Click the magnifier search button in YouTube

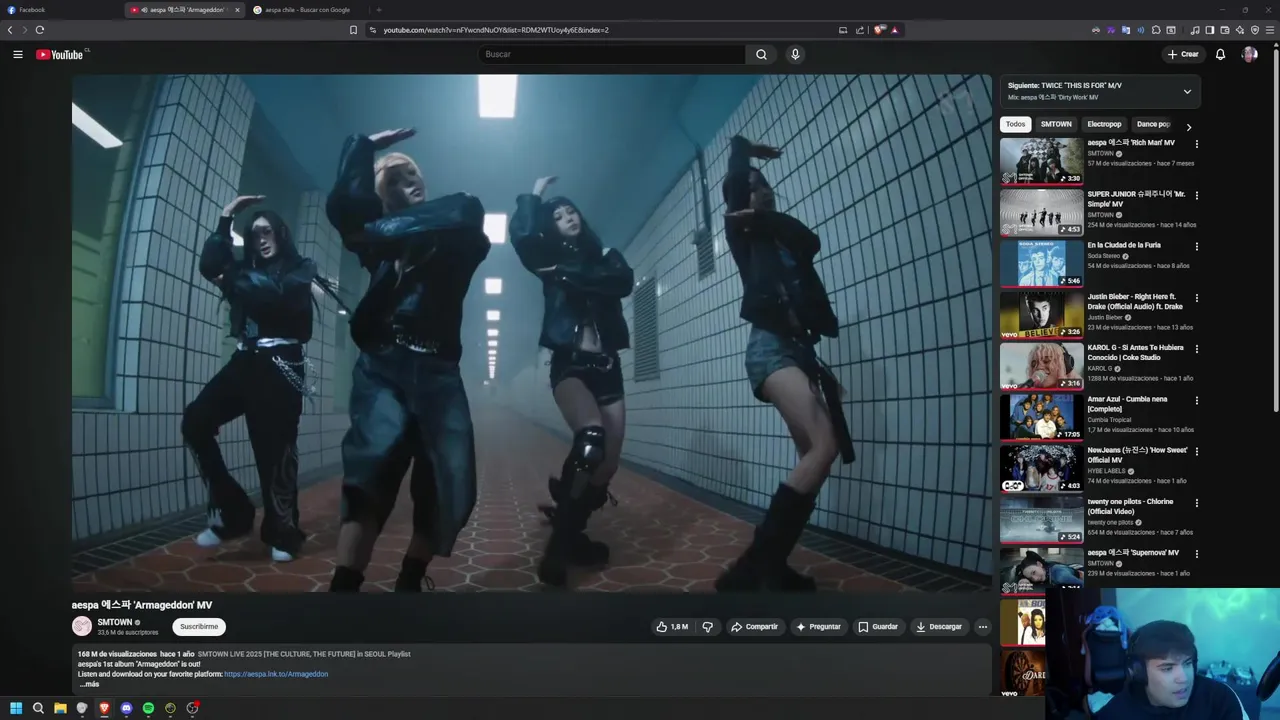click(x=761, y=54)
